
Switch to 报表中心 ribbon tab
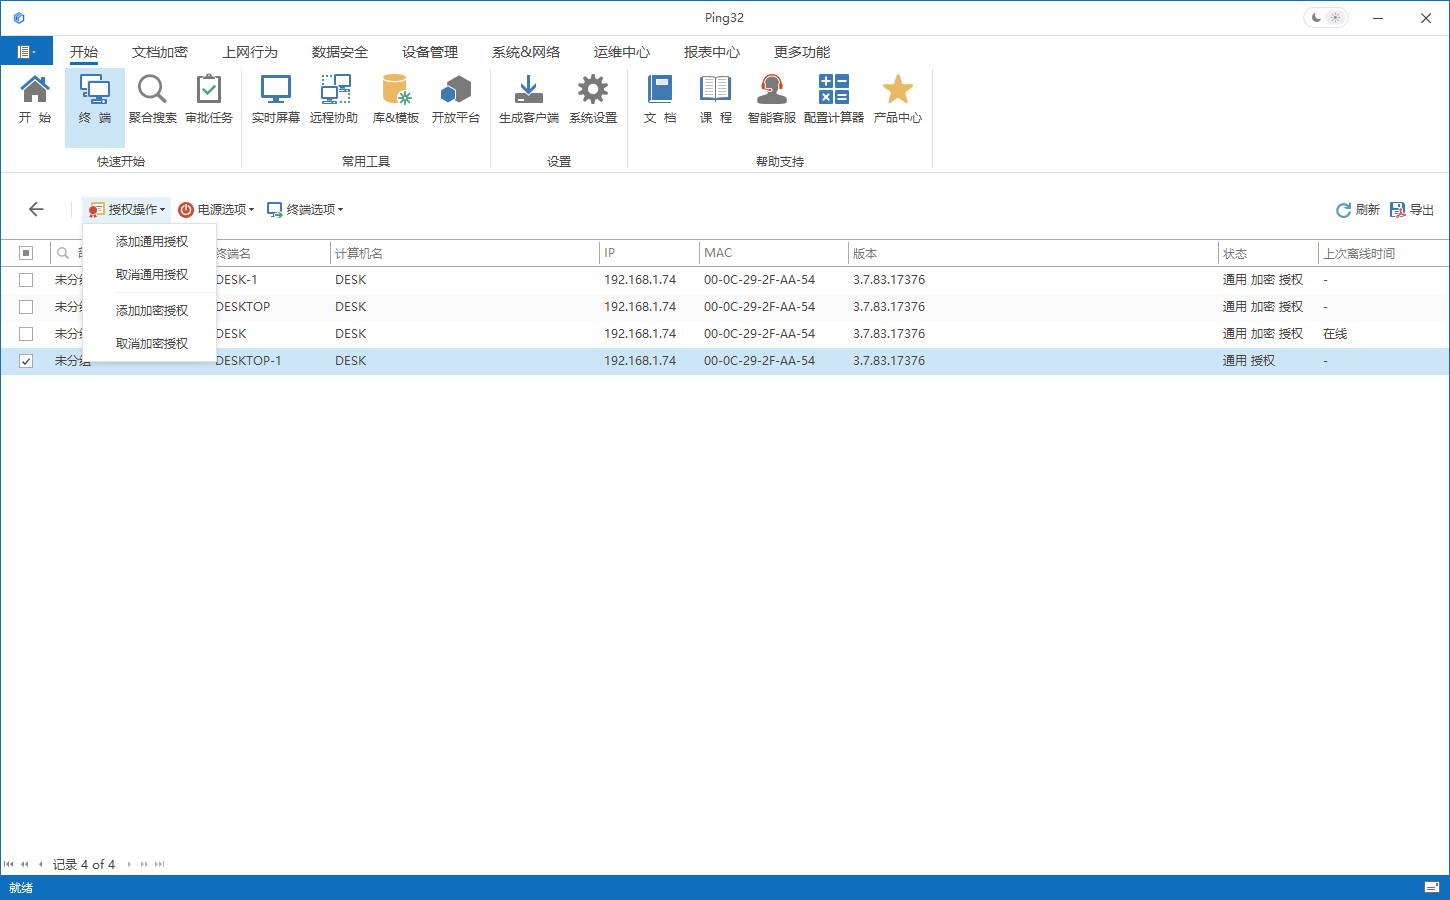point(712,52)
